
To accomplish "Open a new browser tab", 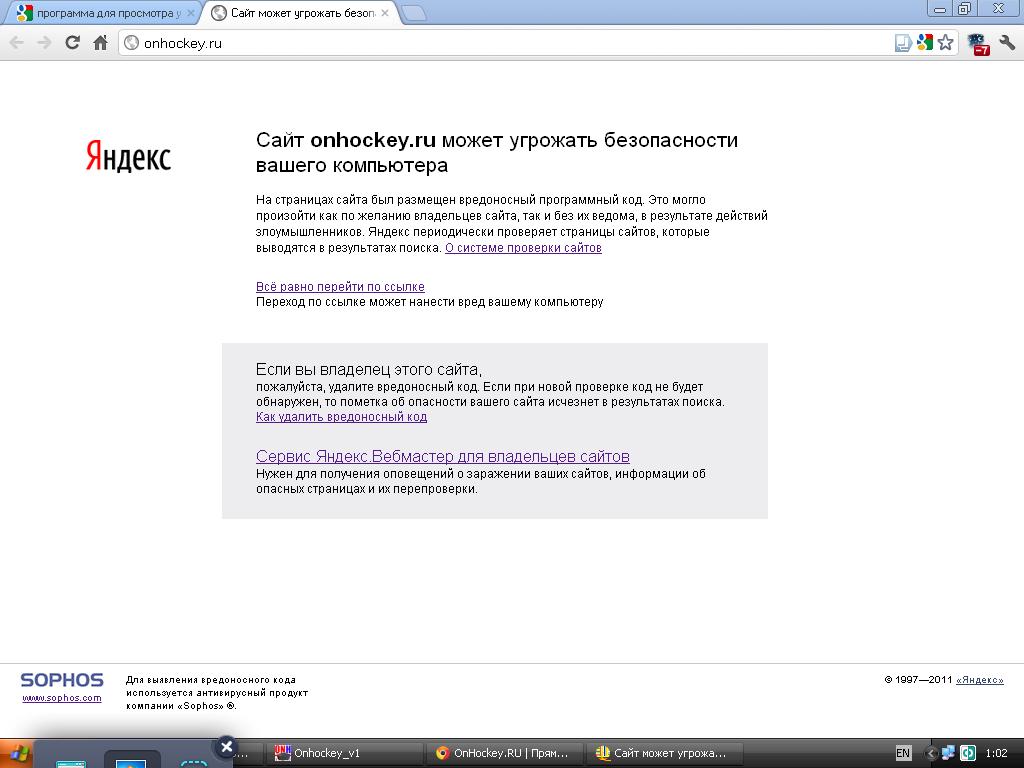I will (x=413, y=13).
